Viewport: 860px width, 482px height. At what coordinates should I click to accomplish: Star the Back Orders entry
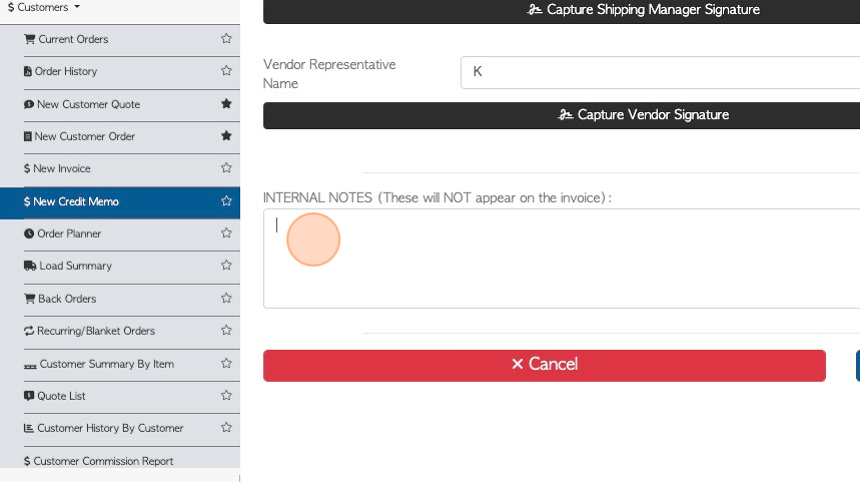pos(226,298)
